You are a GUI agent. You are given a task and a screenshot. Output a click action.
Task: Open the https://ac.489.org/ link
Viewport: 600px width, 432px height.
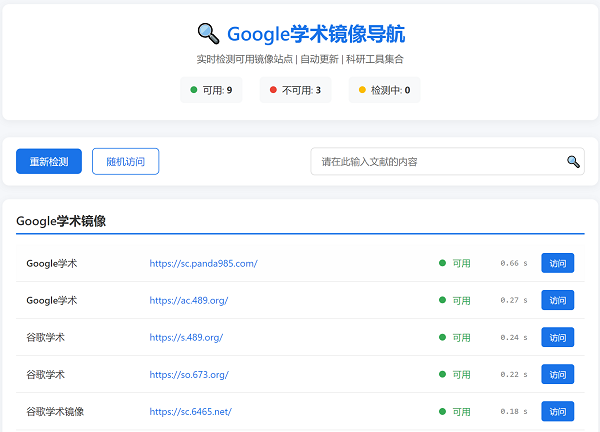189,300
